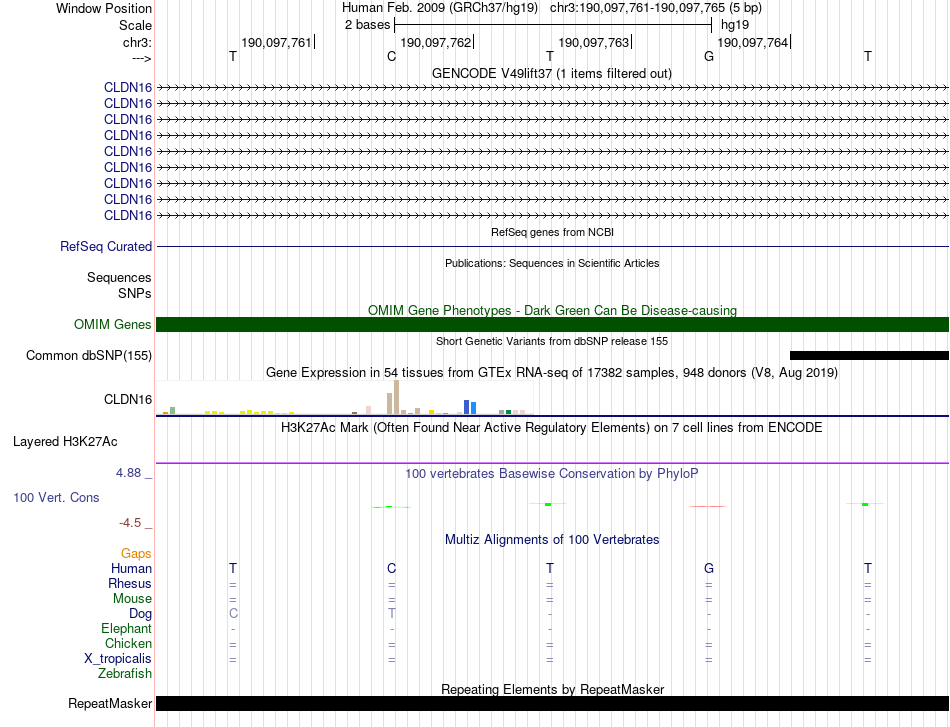Open the OMIM Gene Phenotypes track title
This screenshot has width=950, height=727.
pos(552,310)
